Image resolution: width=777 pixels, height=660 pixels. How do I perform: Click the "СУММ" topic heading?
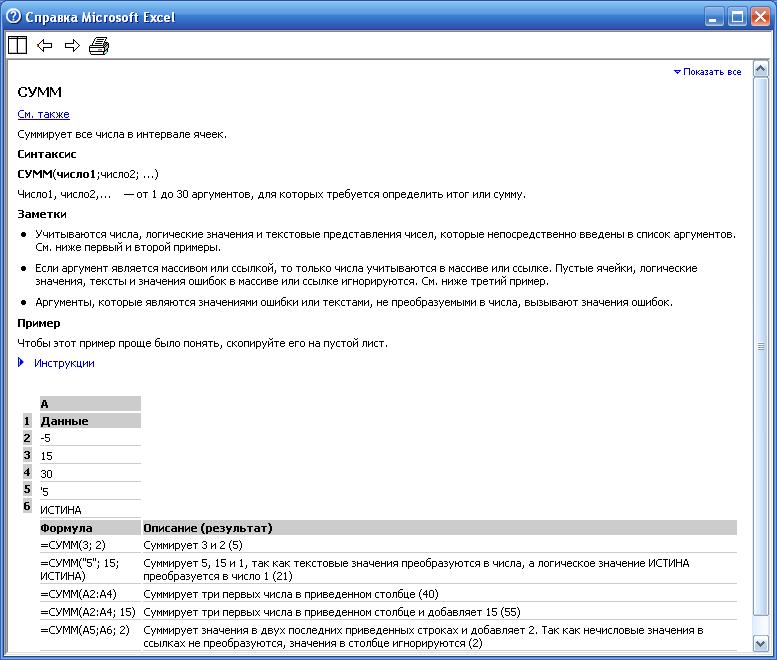click(40, 92)
